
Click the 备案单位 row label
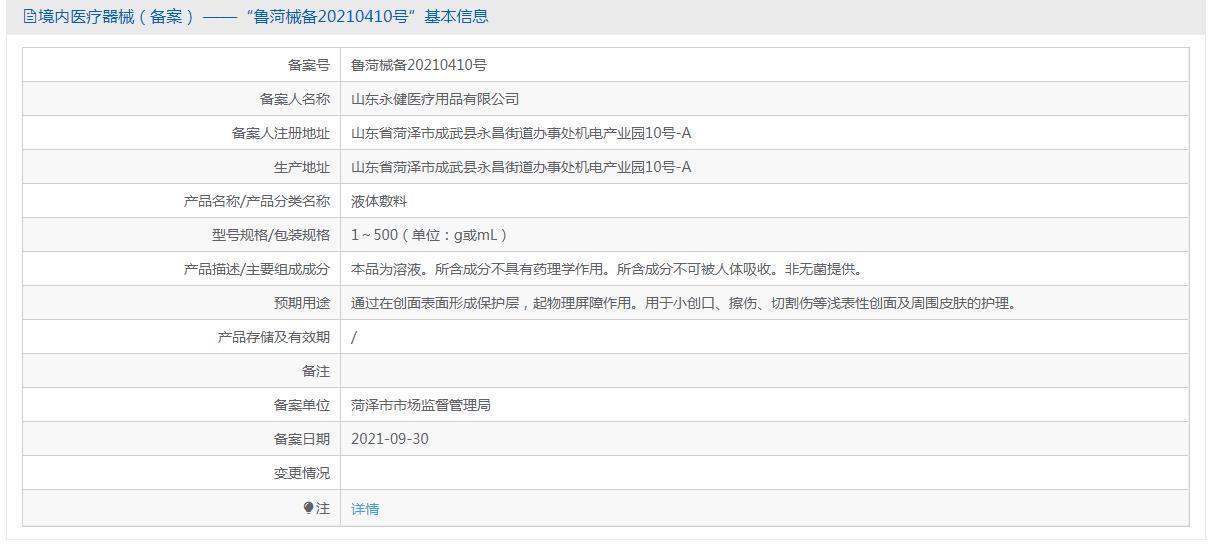302,405
